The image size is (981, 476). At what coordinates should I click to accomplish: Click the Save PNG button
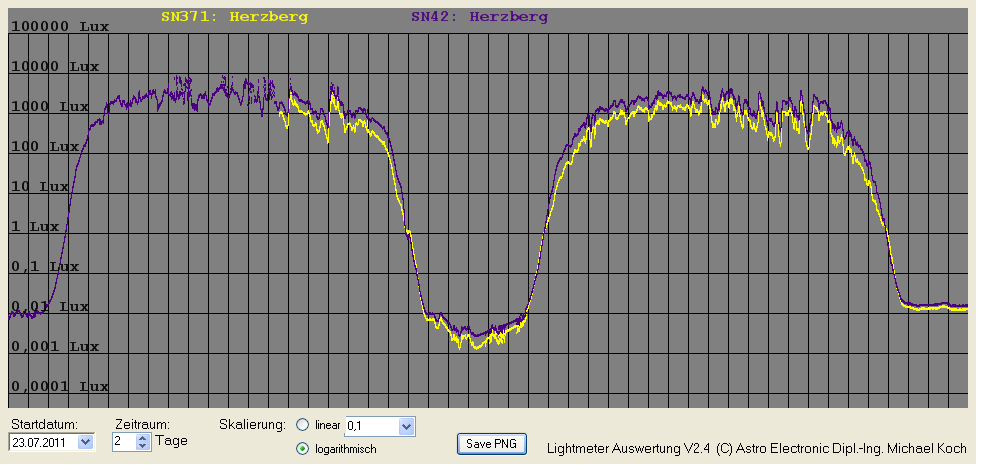[492, 444]
